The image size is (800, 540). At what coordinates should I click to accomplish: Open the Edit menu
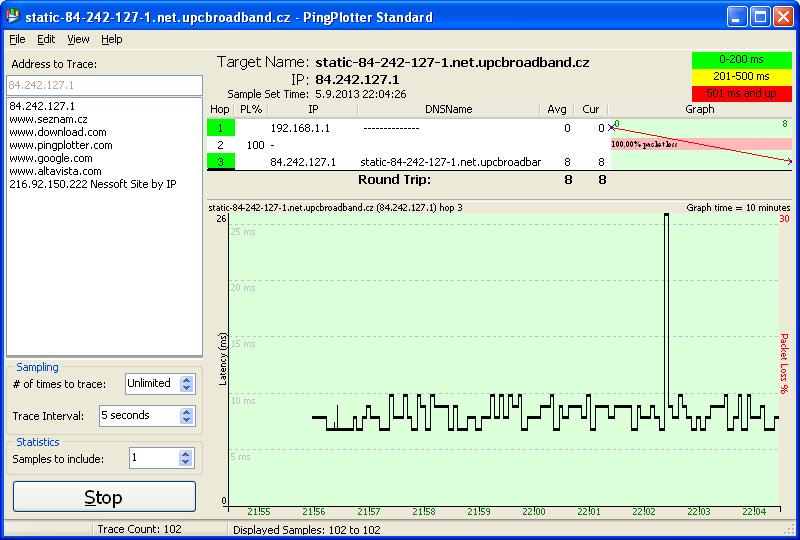click(46, 39)
